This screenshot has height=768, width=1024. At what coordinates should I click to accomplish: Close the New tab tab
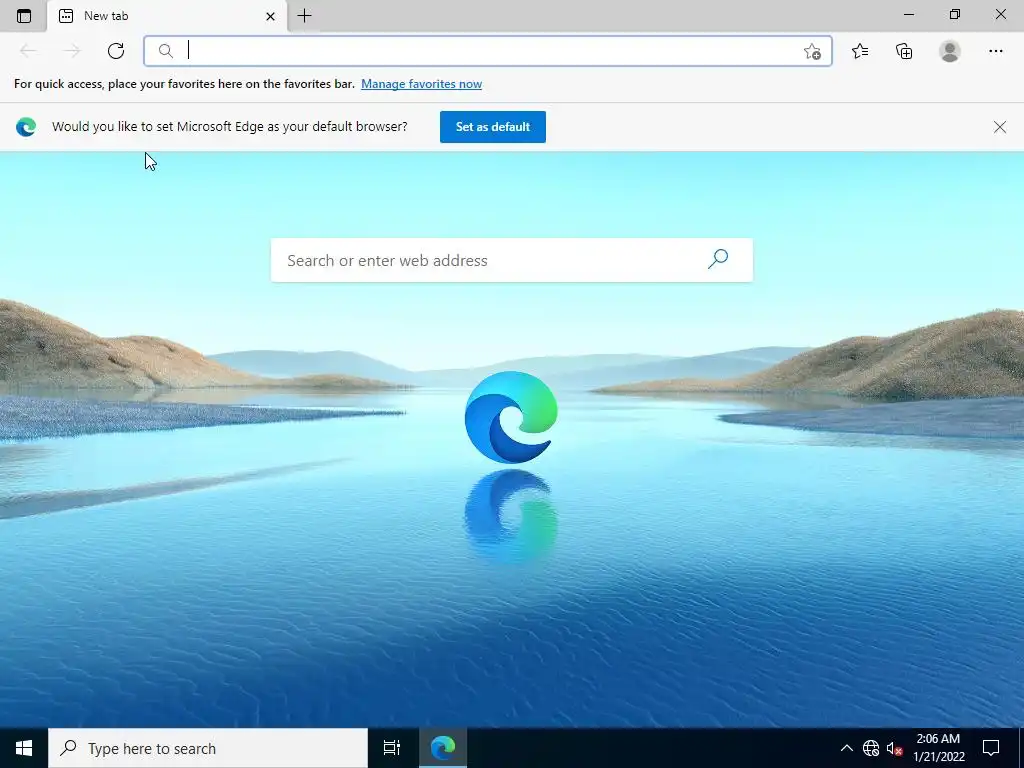[270, 16]
